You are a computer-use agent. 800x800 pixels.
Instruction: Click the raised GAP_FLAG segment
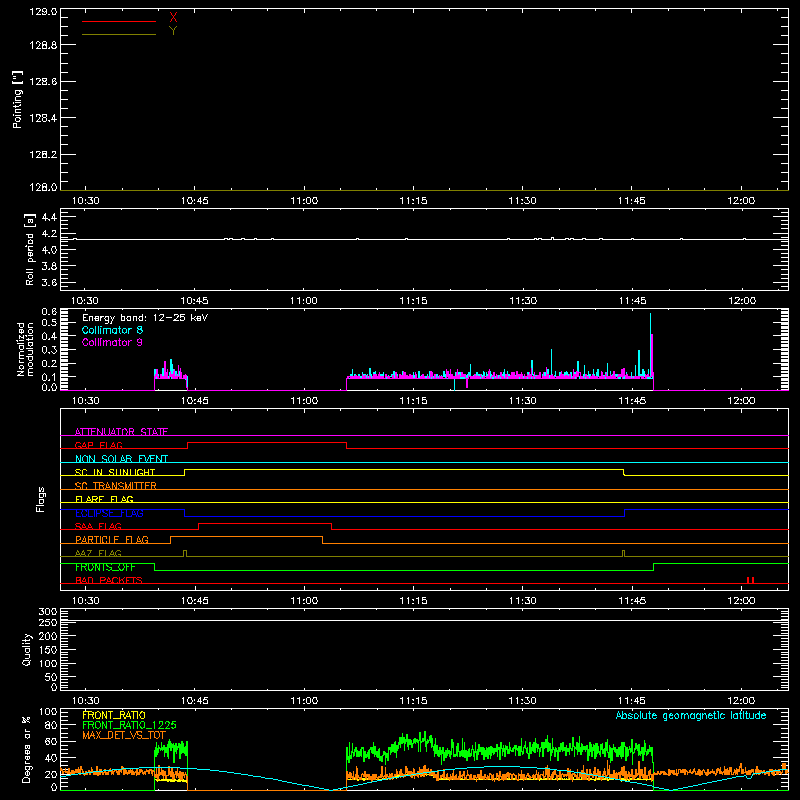coord(267,443)
